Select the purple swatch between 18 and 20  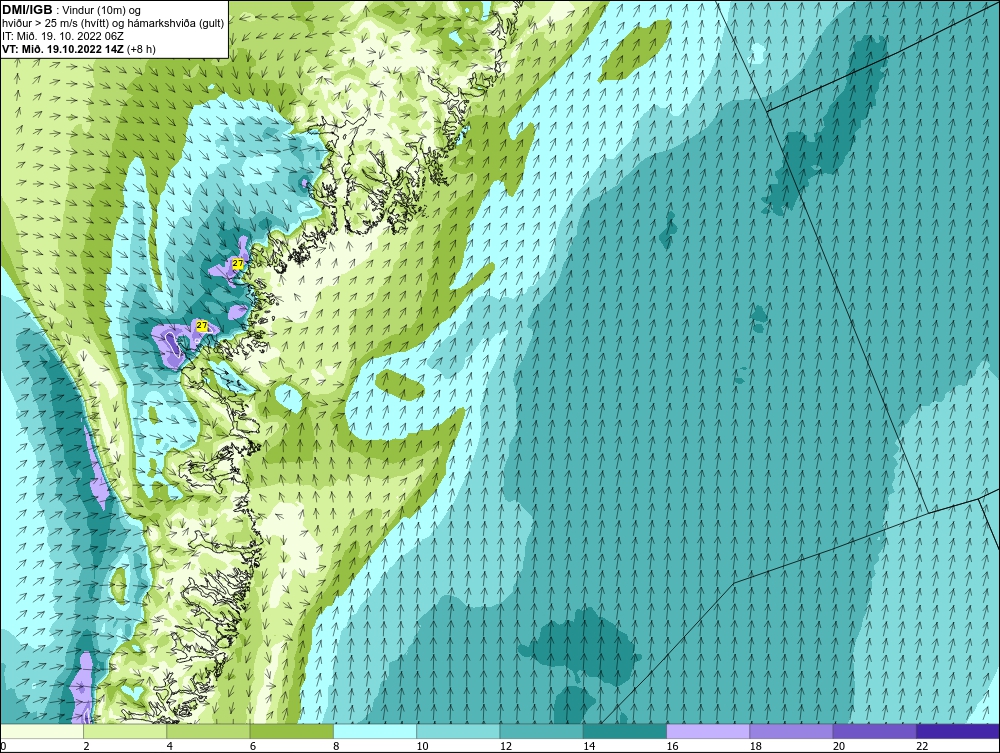[791, 731]
